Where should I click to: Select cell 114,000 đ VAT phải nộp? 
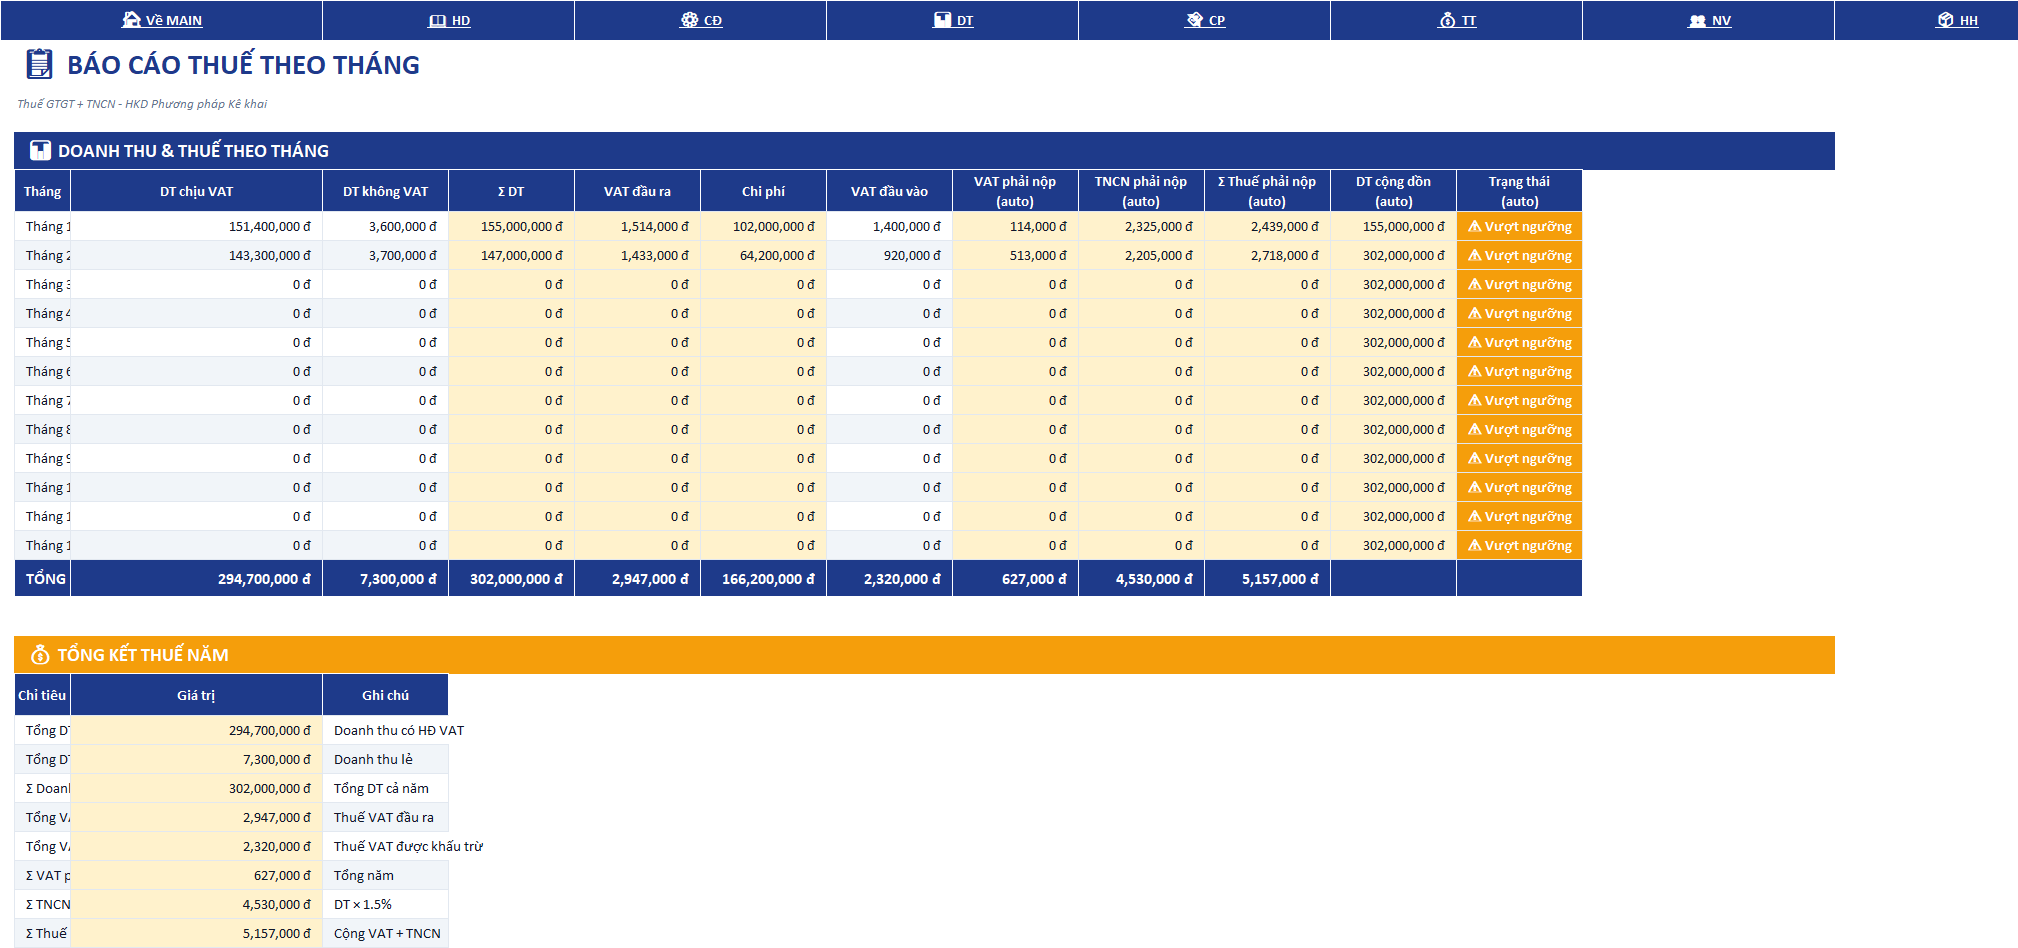tap(1015, 227)
